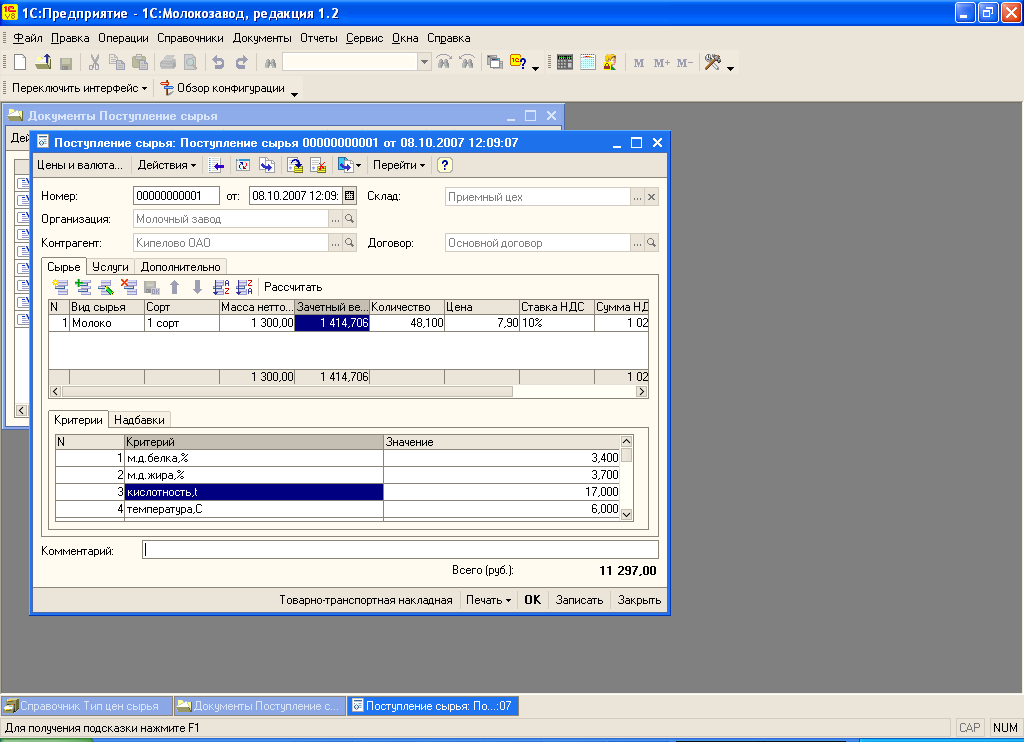Screen dimensions: 1024x742
Task: Click the Рассчитать button
Action: click(293, 287)
